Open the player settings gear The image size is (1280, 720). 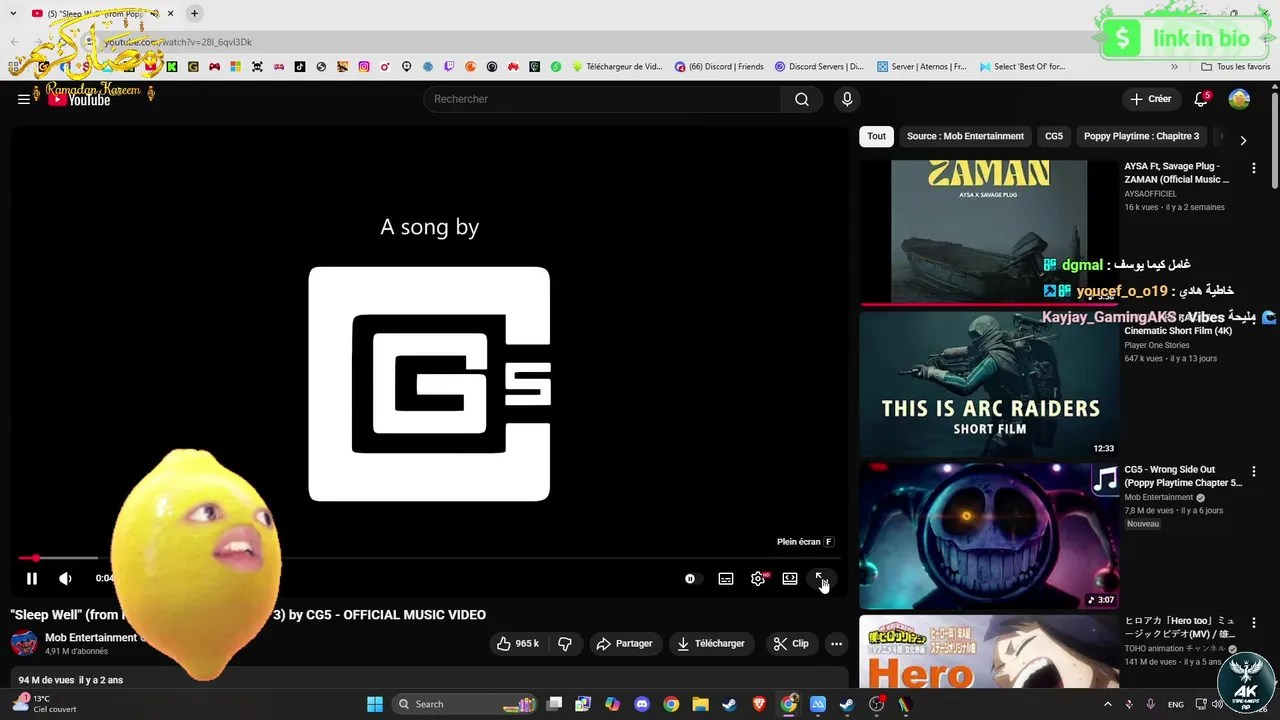[758, 579]
